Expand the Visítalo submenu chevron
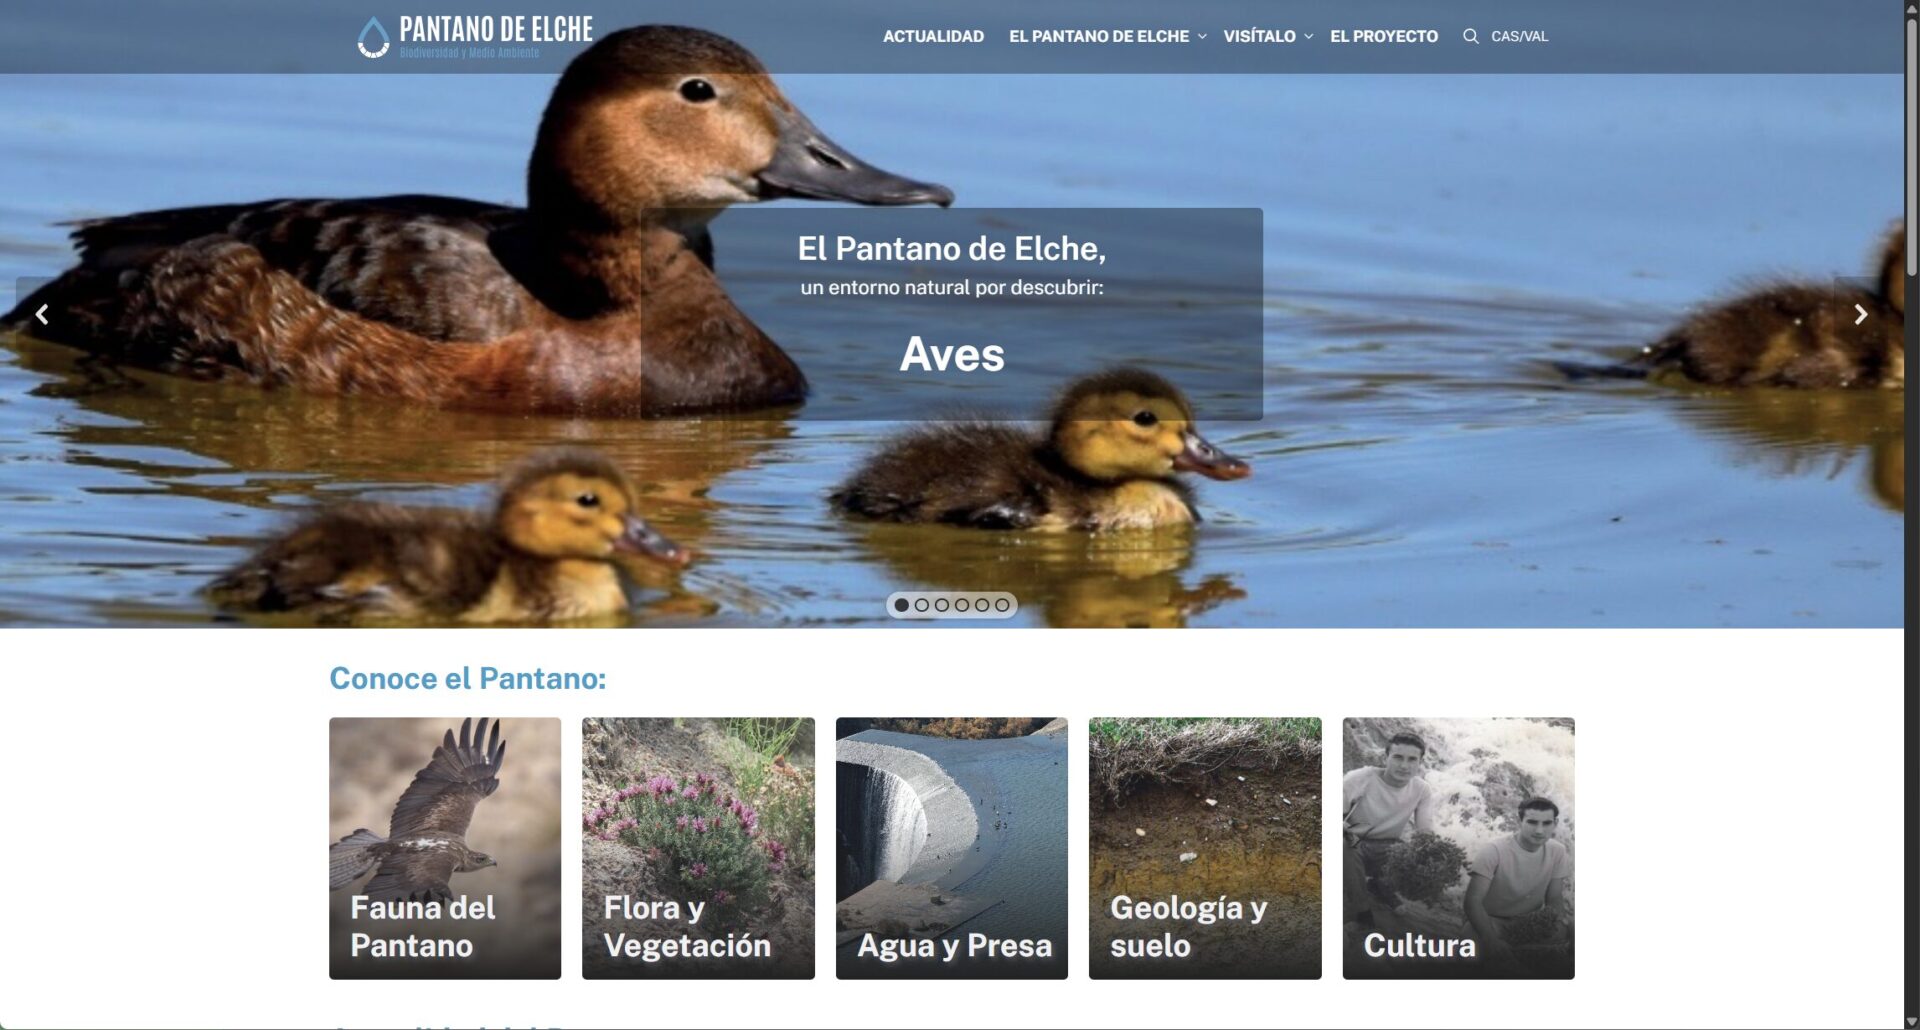 click(1308, 36)
